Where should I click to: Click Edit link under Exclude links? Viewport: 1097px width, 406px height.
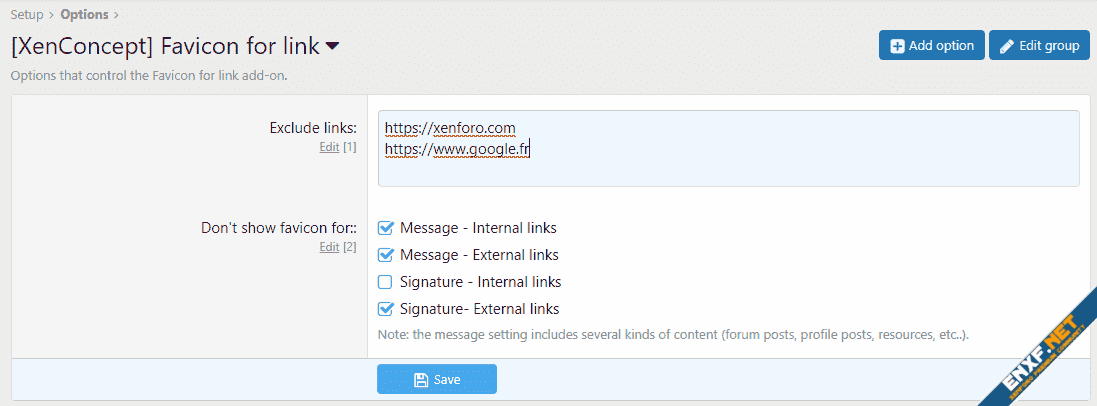pyautogui.click(x=329, y=147)
